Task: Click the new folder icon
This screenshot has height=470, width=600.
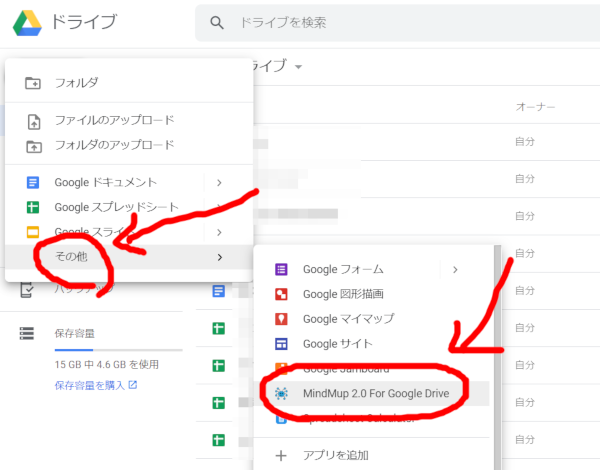Action: coord(33,83)
